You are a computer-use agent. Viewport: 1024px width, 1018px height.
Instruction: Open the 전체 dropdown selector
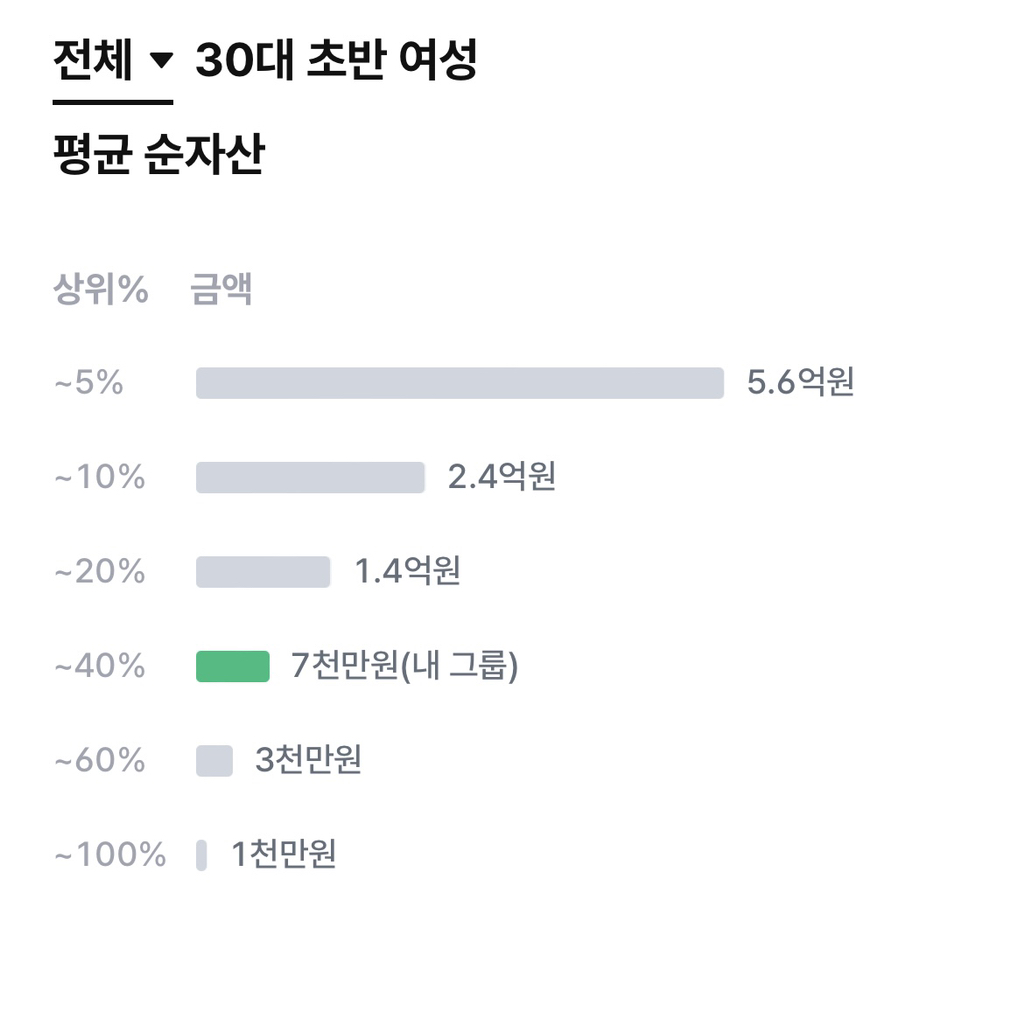[112, 63]
